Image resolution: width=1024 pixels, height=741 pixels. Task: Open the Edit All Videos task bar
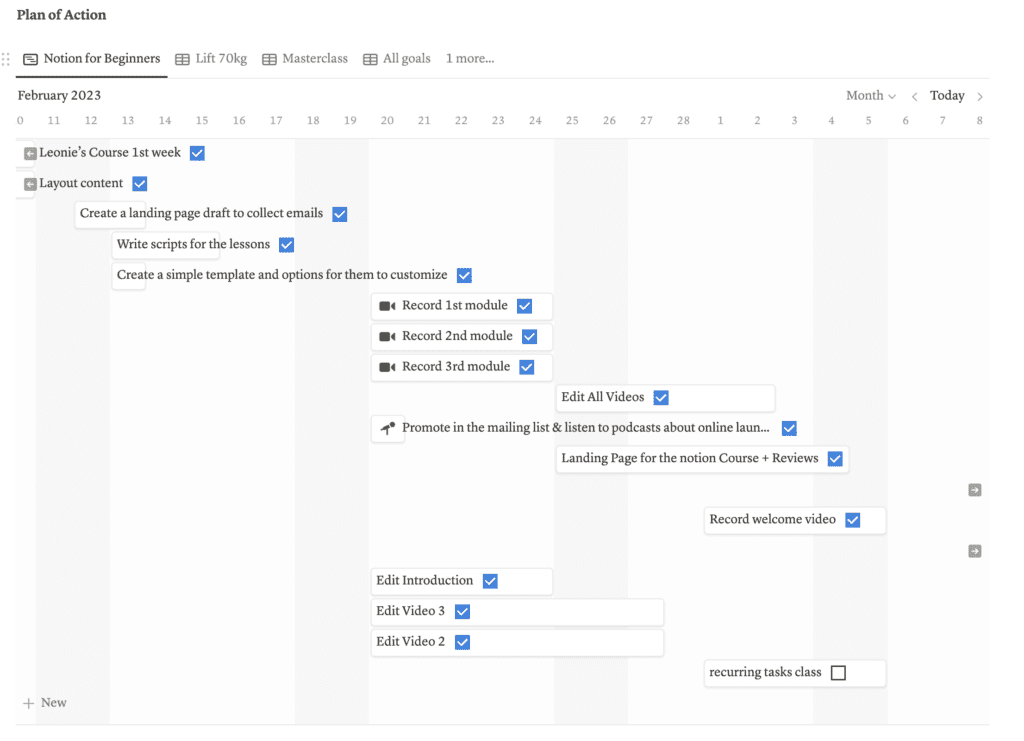pyautogui.click(x=665, y=398)
